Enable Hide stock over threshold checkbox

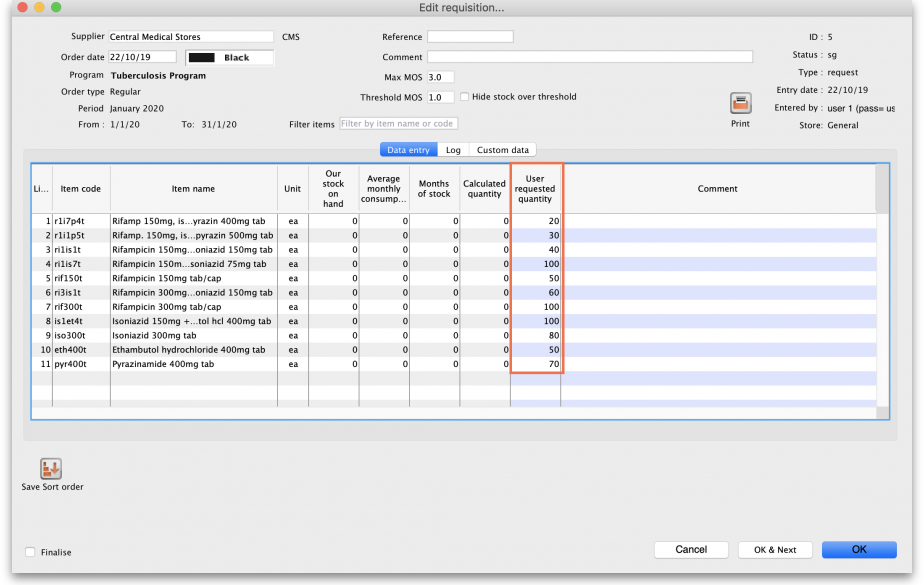[465, 97]
